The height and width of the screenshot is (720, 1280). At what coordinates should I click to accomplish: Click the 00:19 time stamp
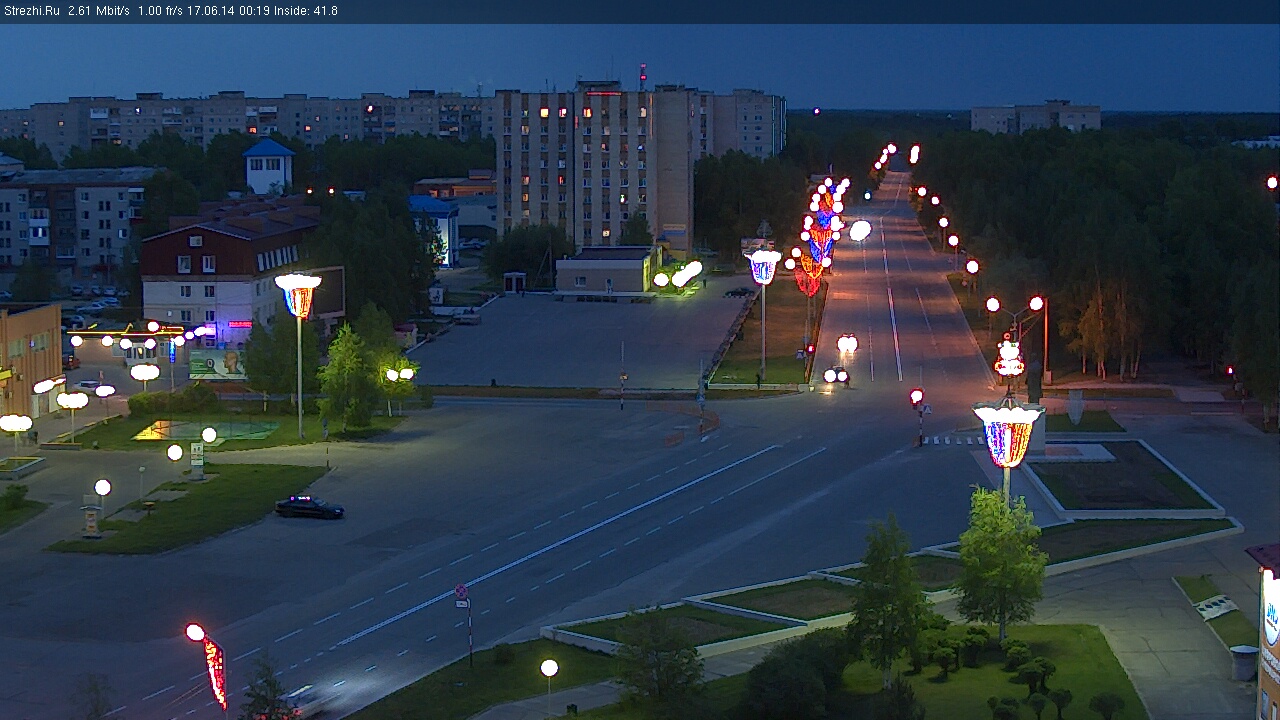[x=254, y=11]
